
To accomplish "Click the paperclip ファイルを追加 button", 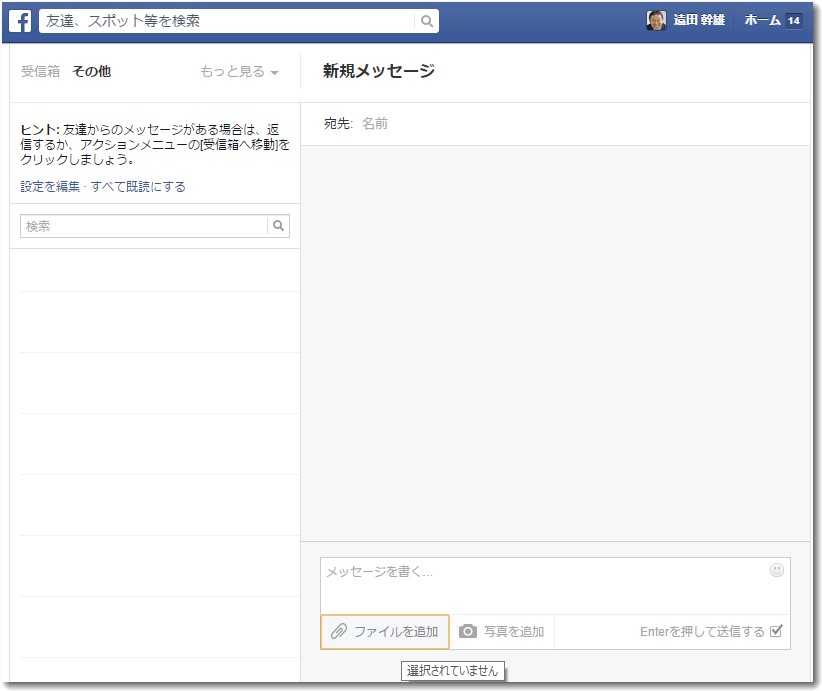I will coord(385,632).
